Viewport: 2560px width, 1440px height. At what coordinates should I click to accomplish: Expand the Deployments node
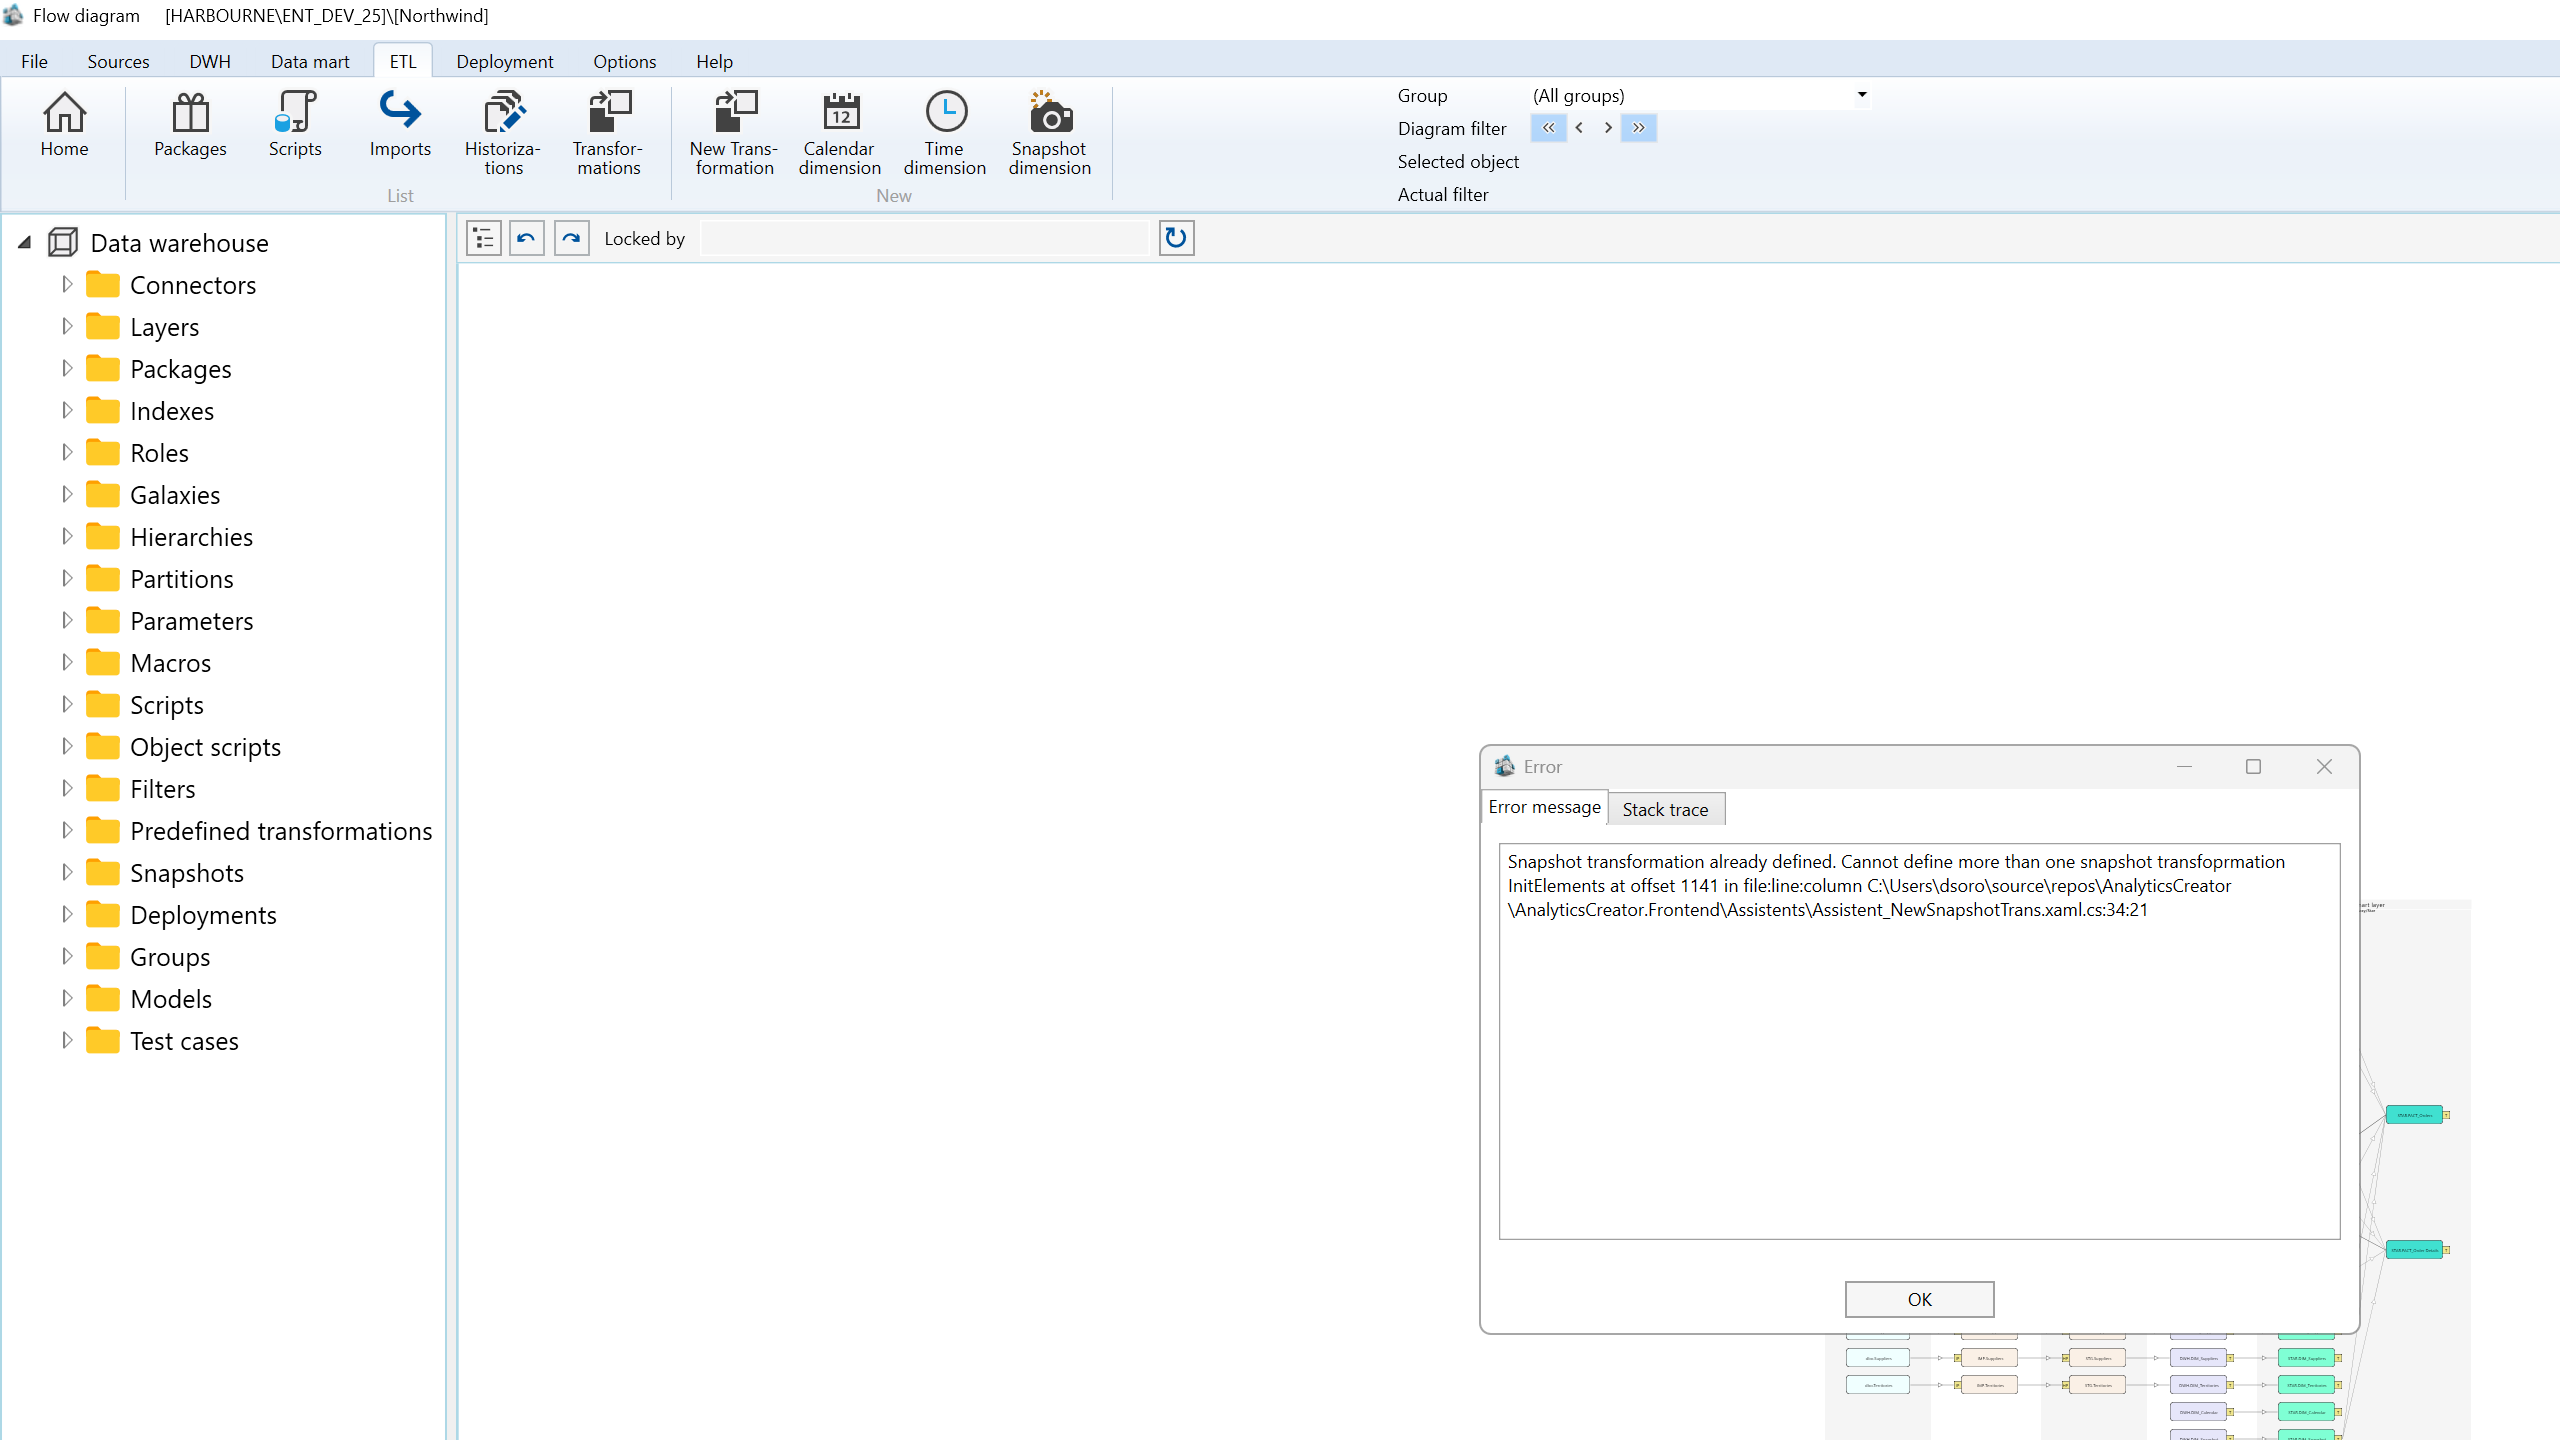(x=67, y=914)
